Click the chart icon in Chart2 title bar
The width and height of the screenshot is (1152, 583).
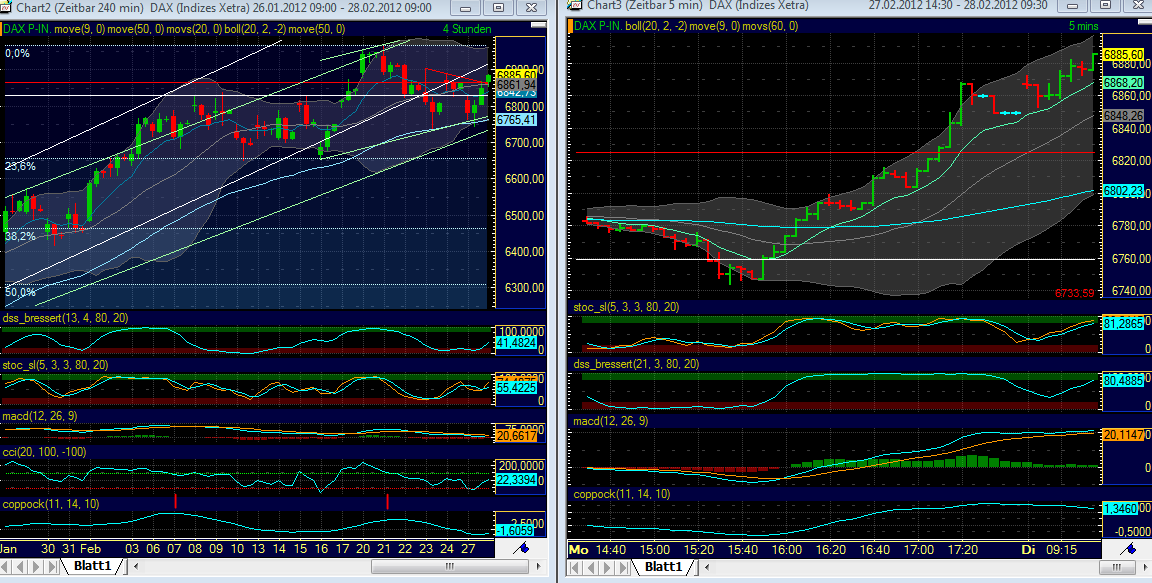(x=8, y=8)
